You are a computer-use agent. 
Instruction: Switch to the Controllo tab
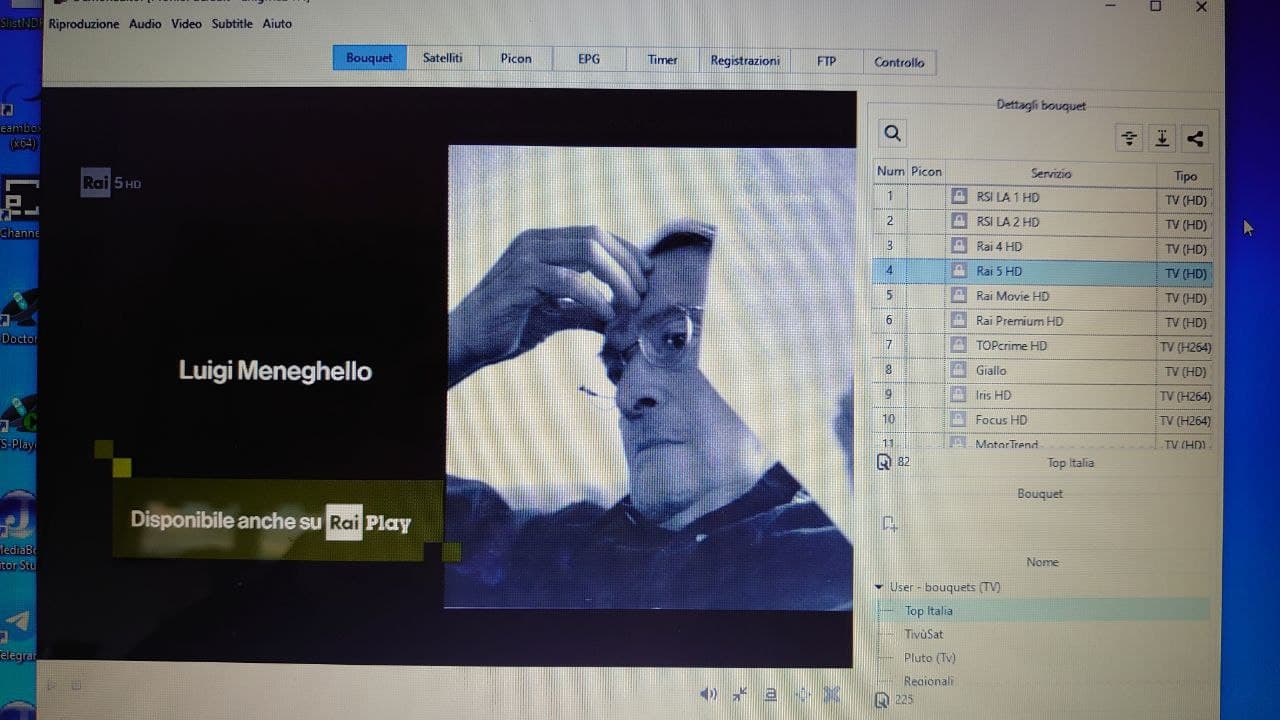click(899, 62)
